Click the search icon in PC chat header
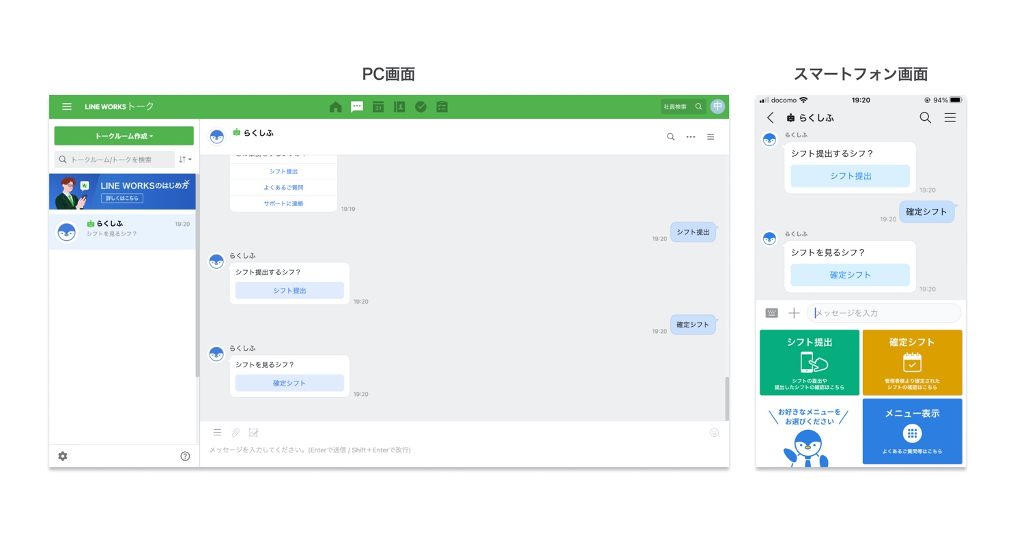 click(670, 137)
